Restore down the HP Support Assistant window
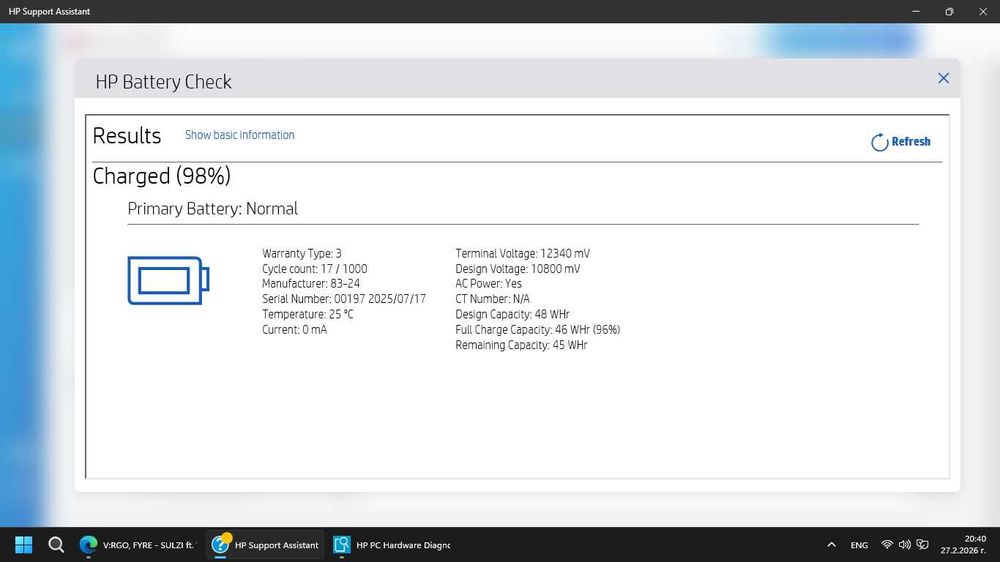 [x=949, y=11]
